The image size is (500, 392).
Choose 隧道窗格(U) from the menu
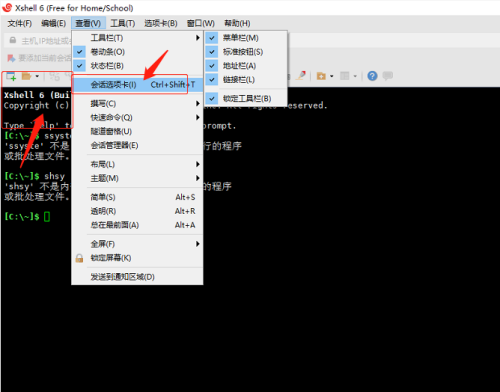(137, 131)
